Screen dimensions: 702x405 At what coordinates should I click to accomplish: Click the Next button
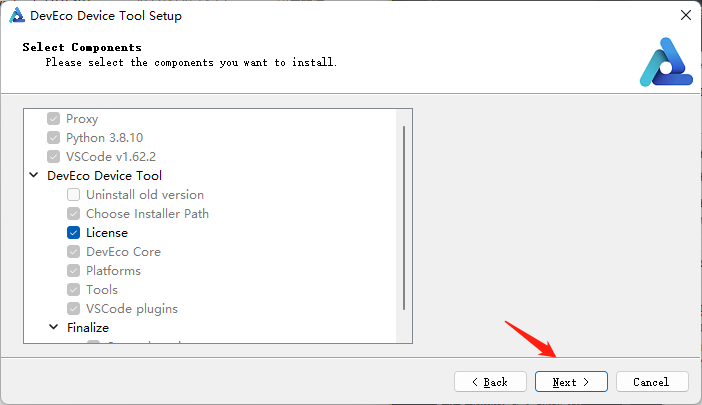pos(570,382)
